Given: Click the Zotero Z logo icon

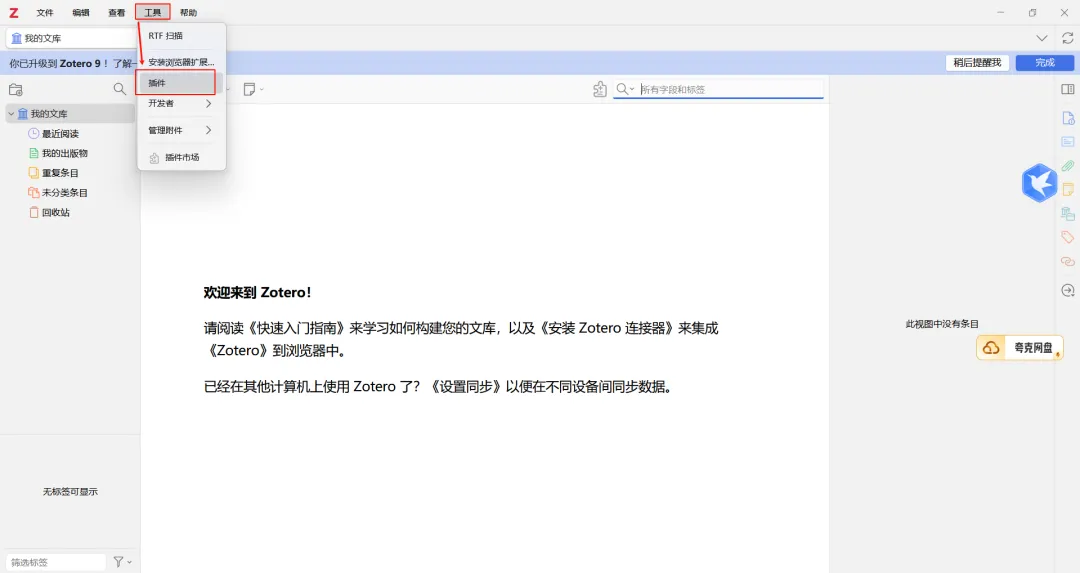Looking at the screenshot, I should click(x=13, y=12).
